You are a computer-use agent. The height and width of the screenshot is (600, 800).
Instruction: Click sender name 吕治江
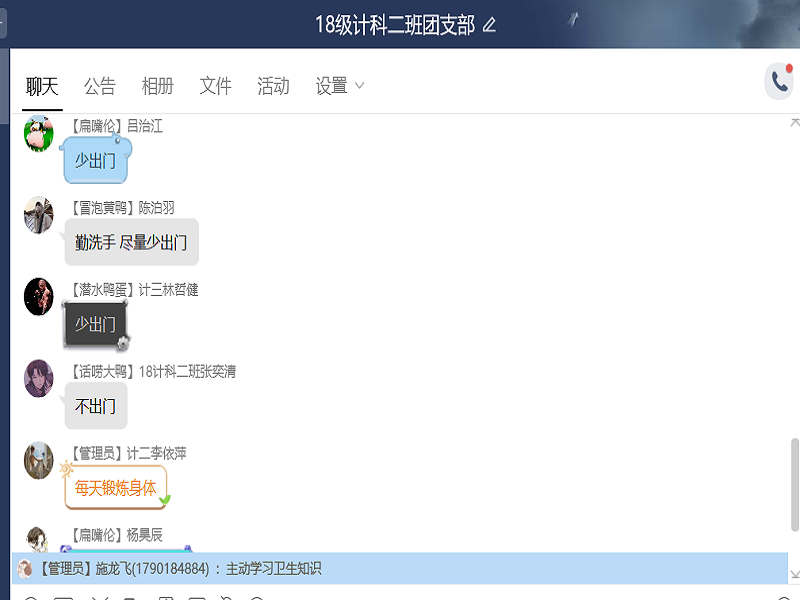click(x=144, y=126)
